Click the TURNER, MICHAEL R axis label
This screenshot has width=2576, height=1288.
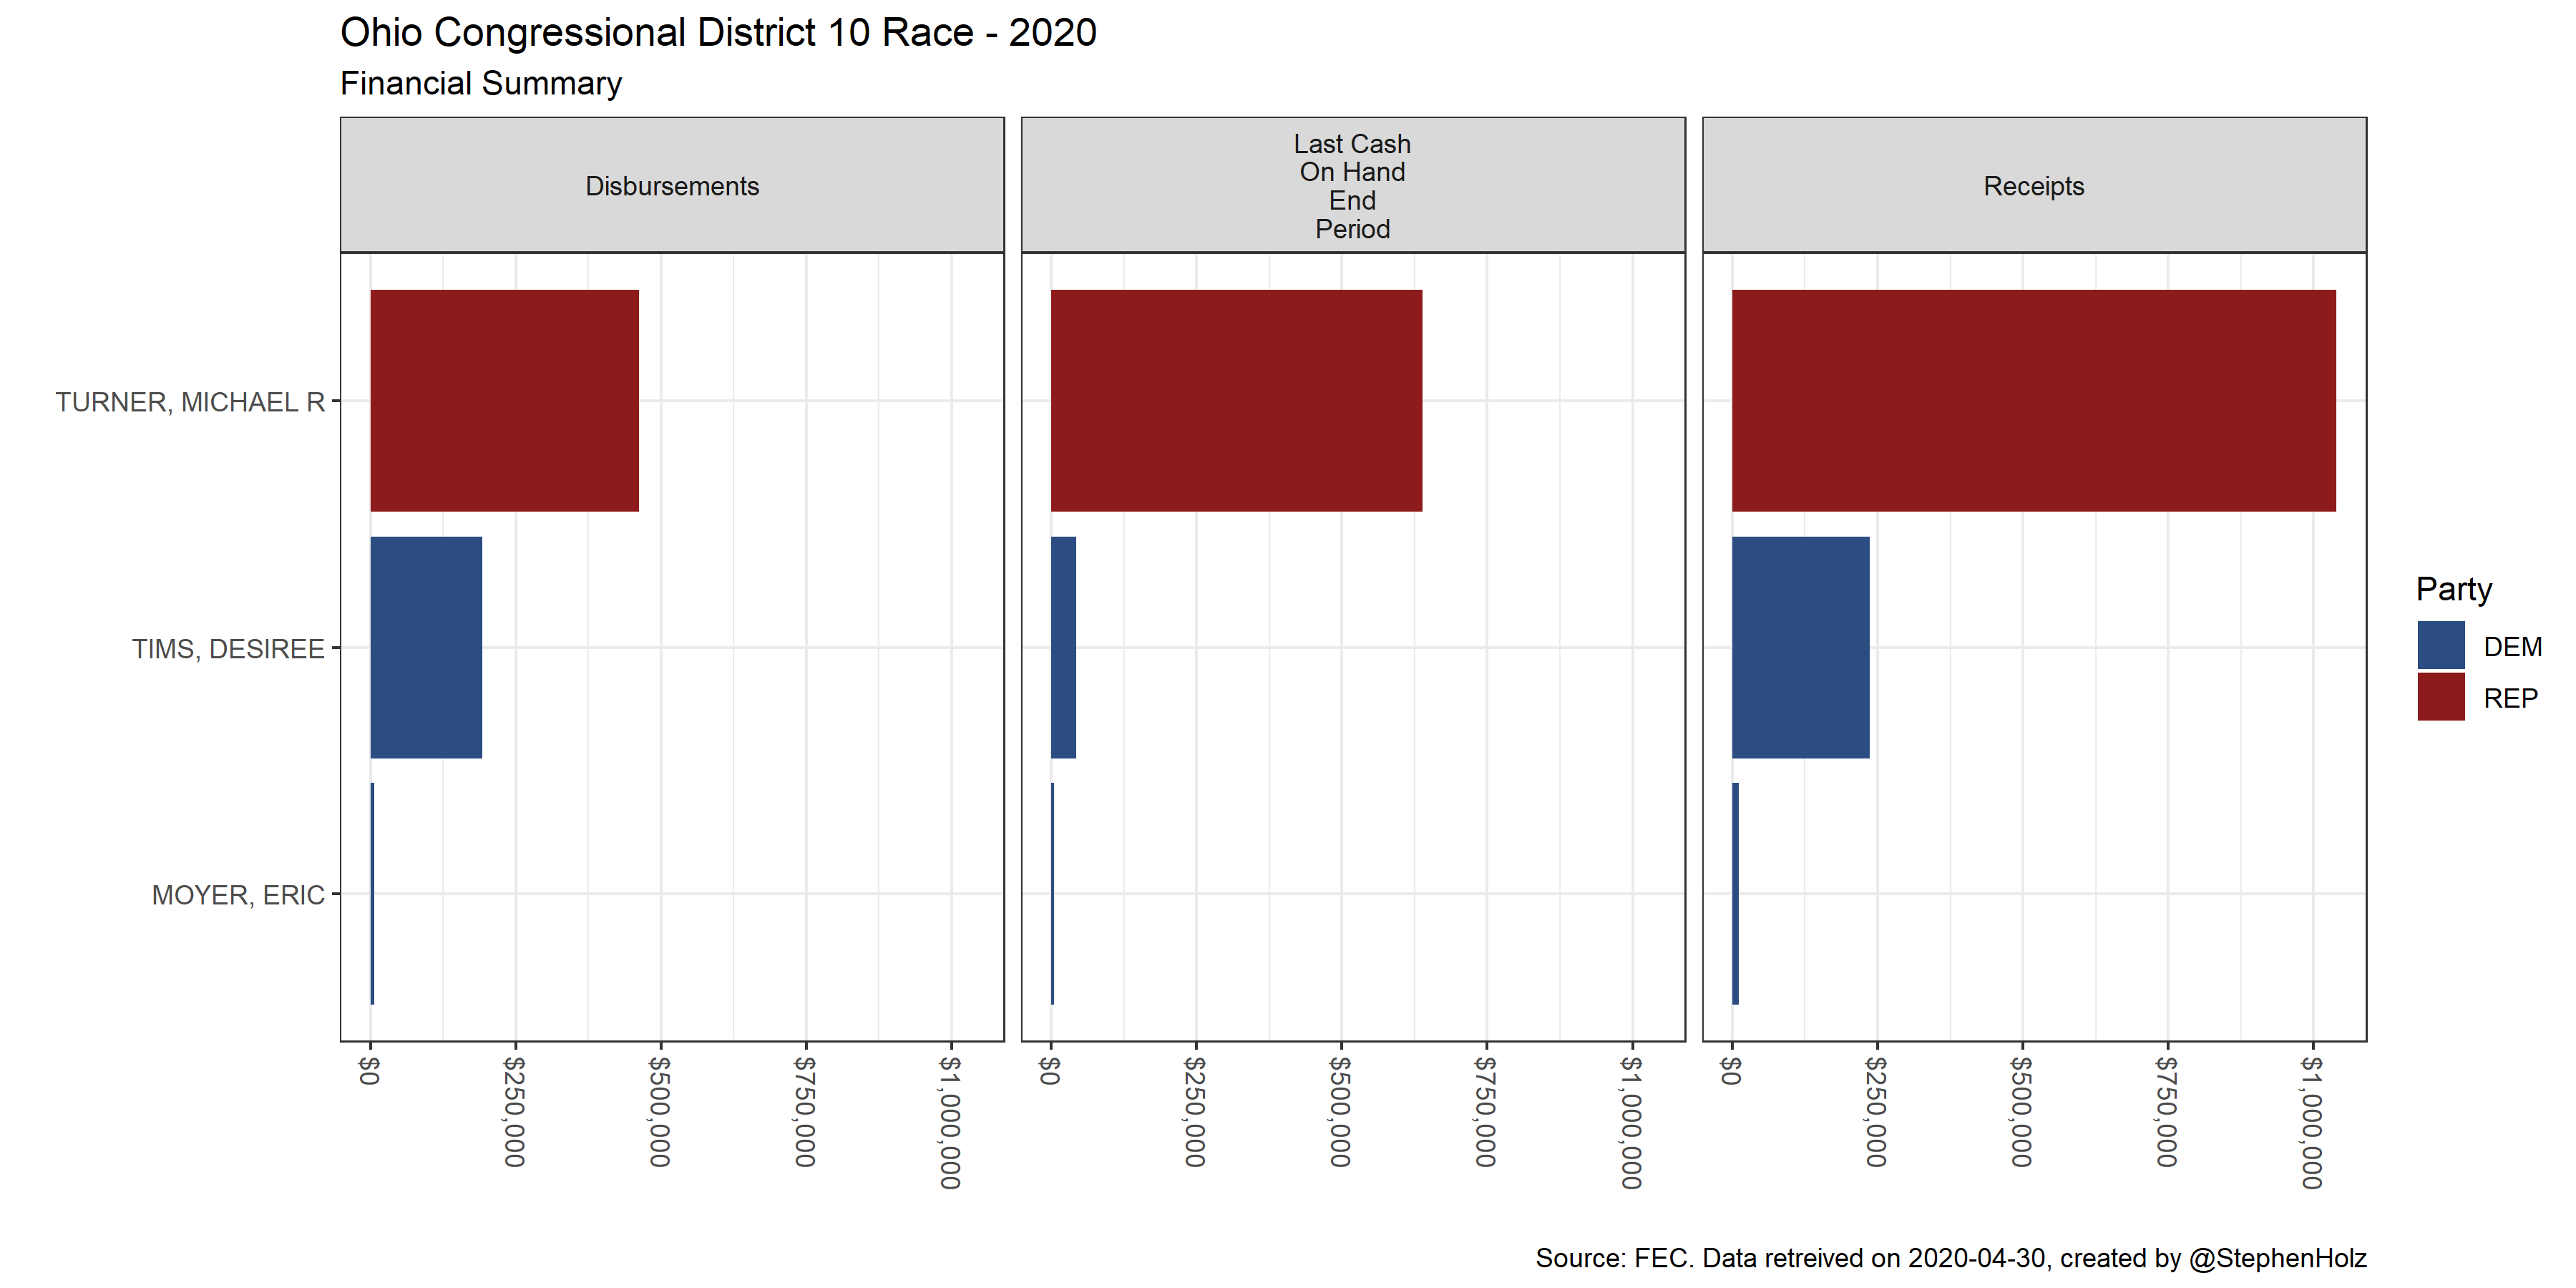point(190,402)
